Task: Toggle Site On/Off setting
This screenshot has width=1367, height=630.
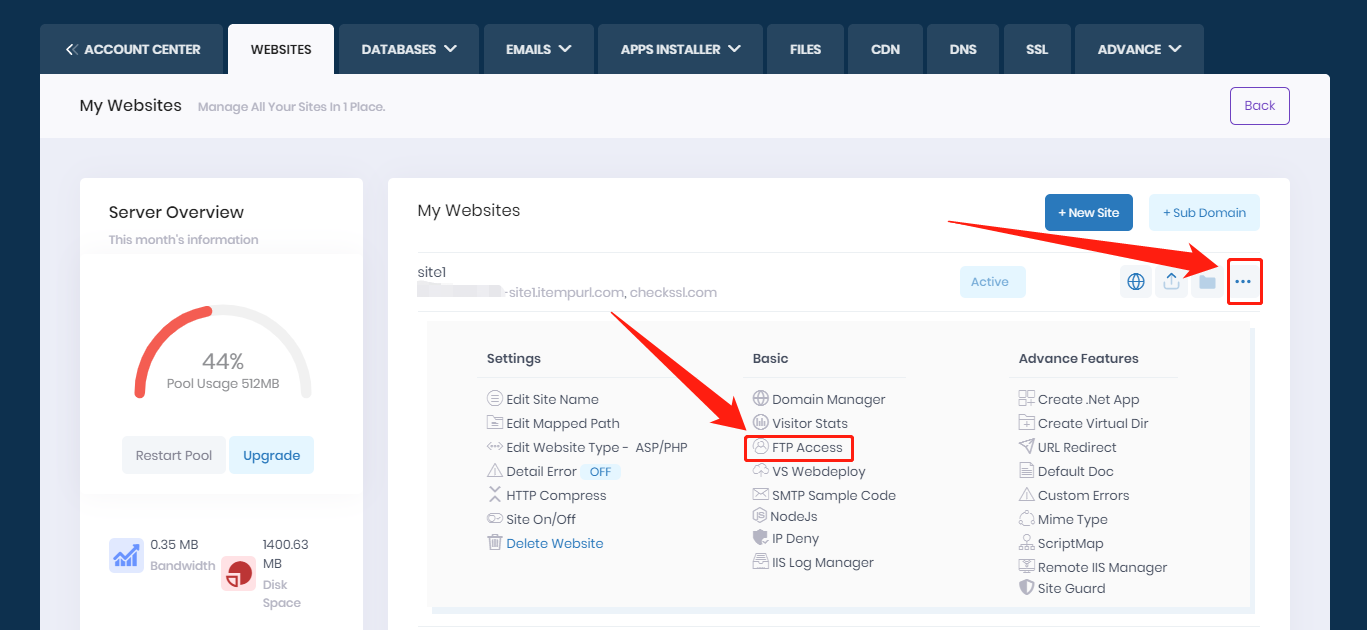Action: click(x=540, y=519)
